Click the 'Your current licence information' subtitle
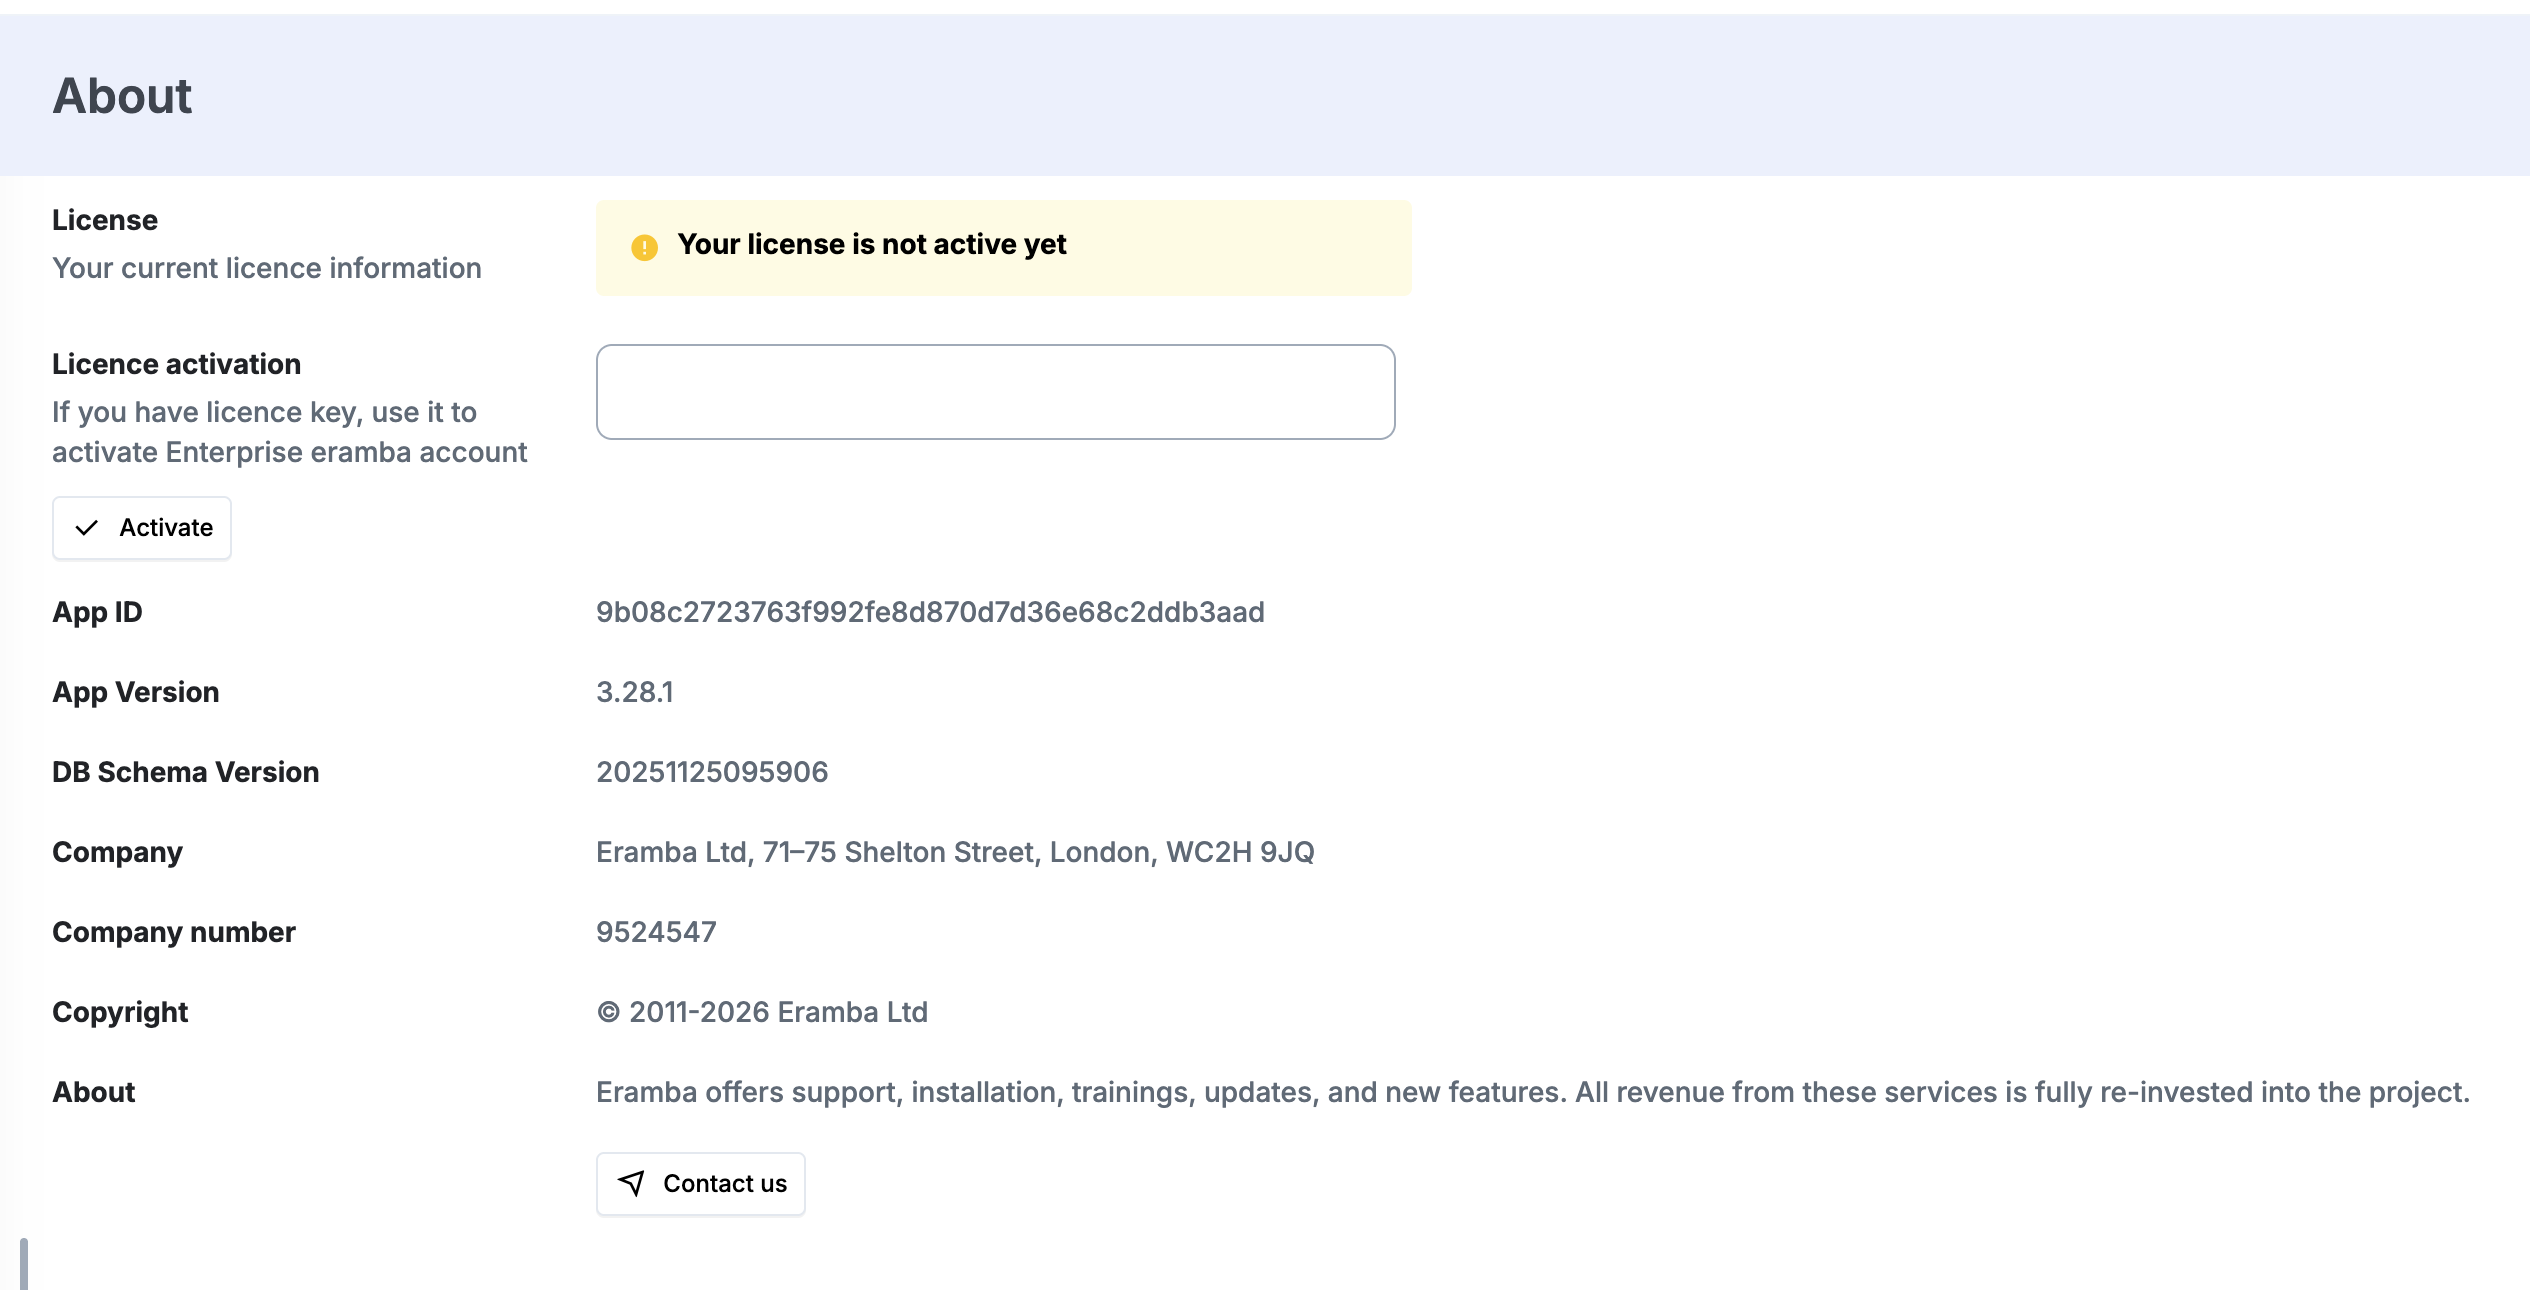Screen dimensions: 2530x1290 [266, 268]
